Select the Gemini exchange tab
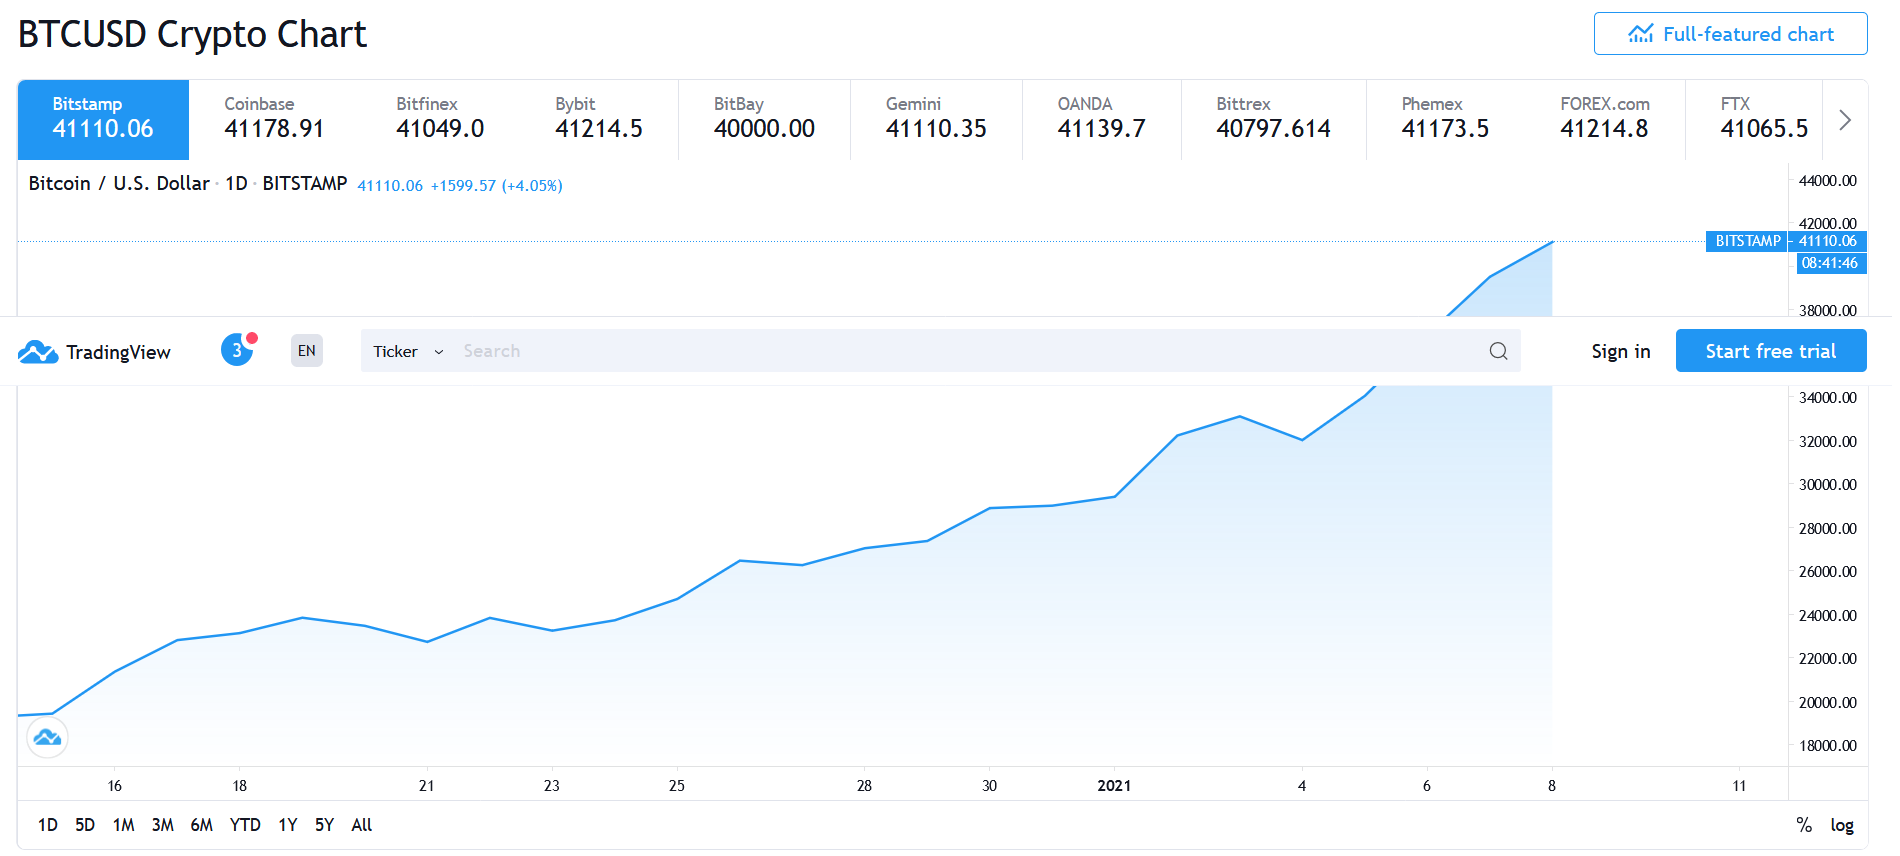1900x856 pixels. (936, 120)
